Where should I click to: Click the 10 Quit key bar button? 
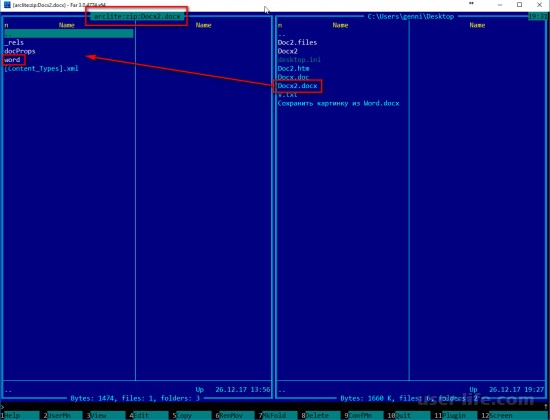click(x=409, y=415)
